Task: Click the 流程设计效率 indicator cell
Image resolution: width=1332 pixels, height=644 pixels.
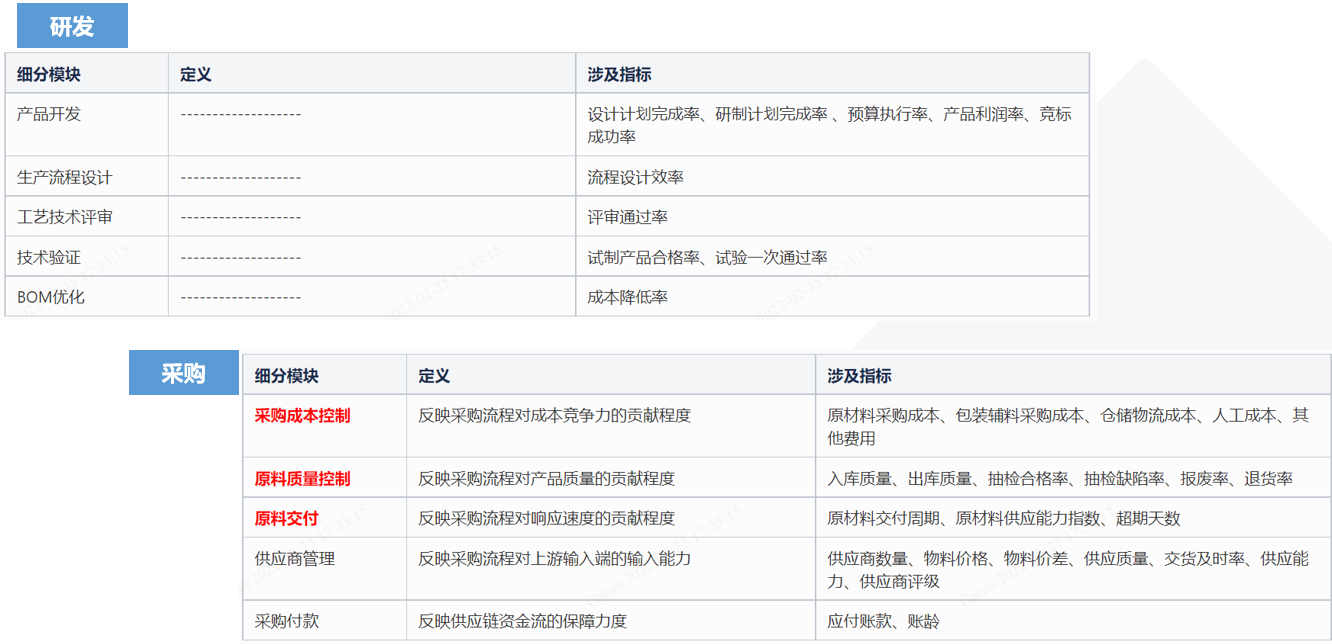Action: coord(635,177)
